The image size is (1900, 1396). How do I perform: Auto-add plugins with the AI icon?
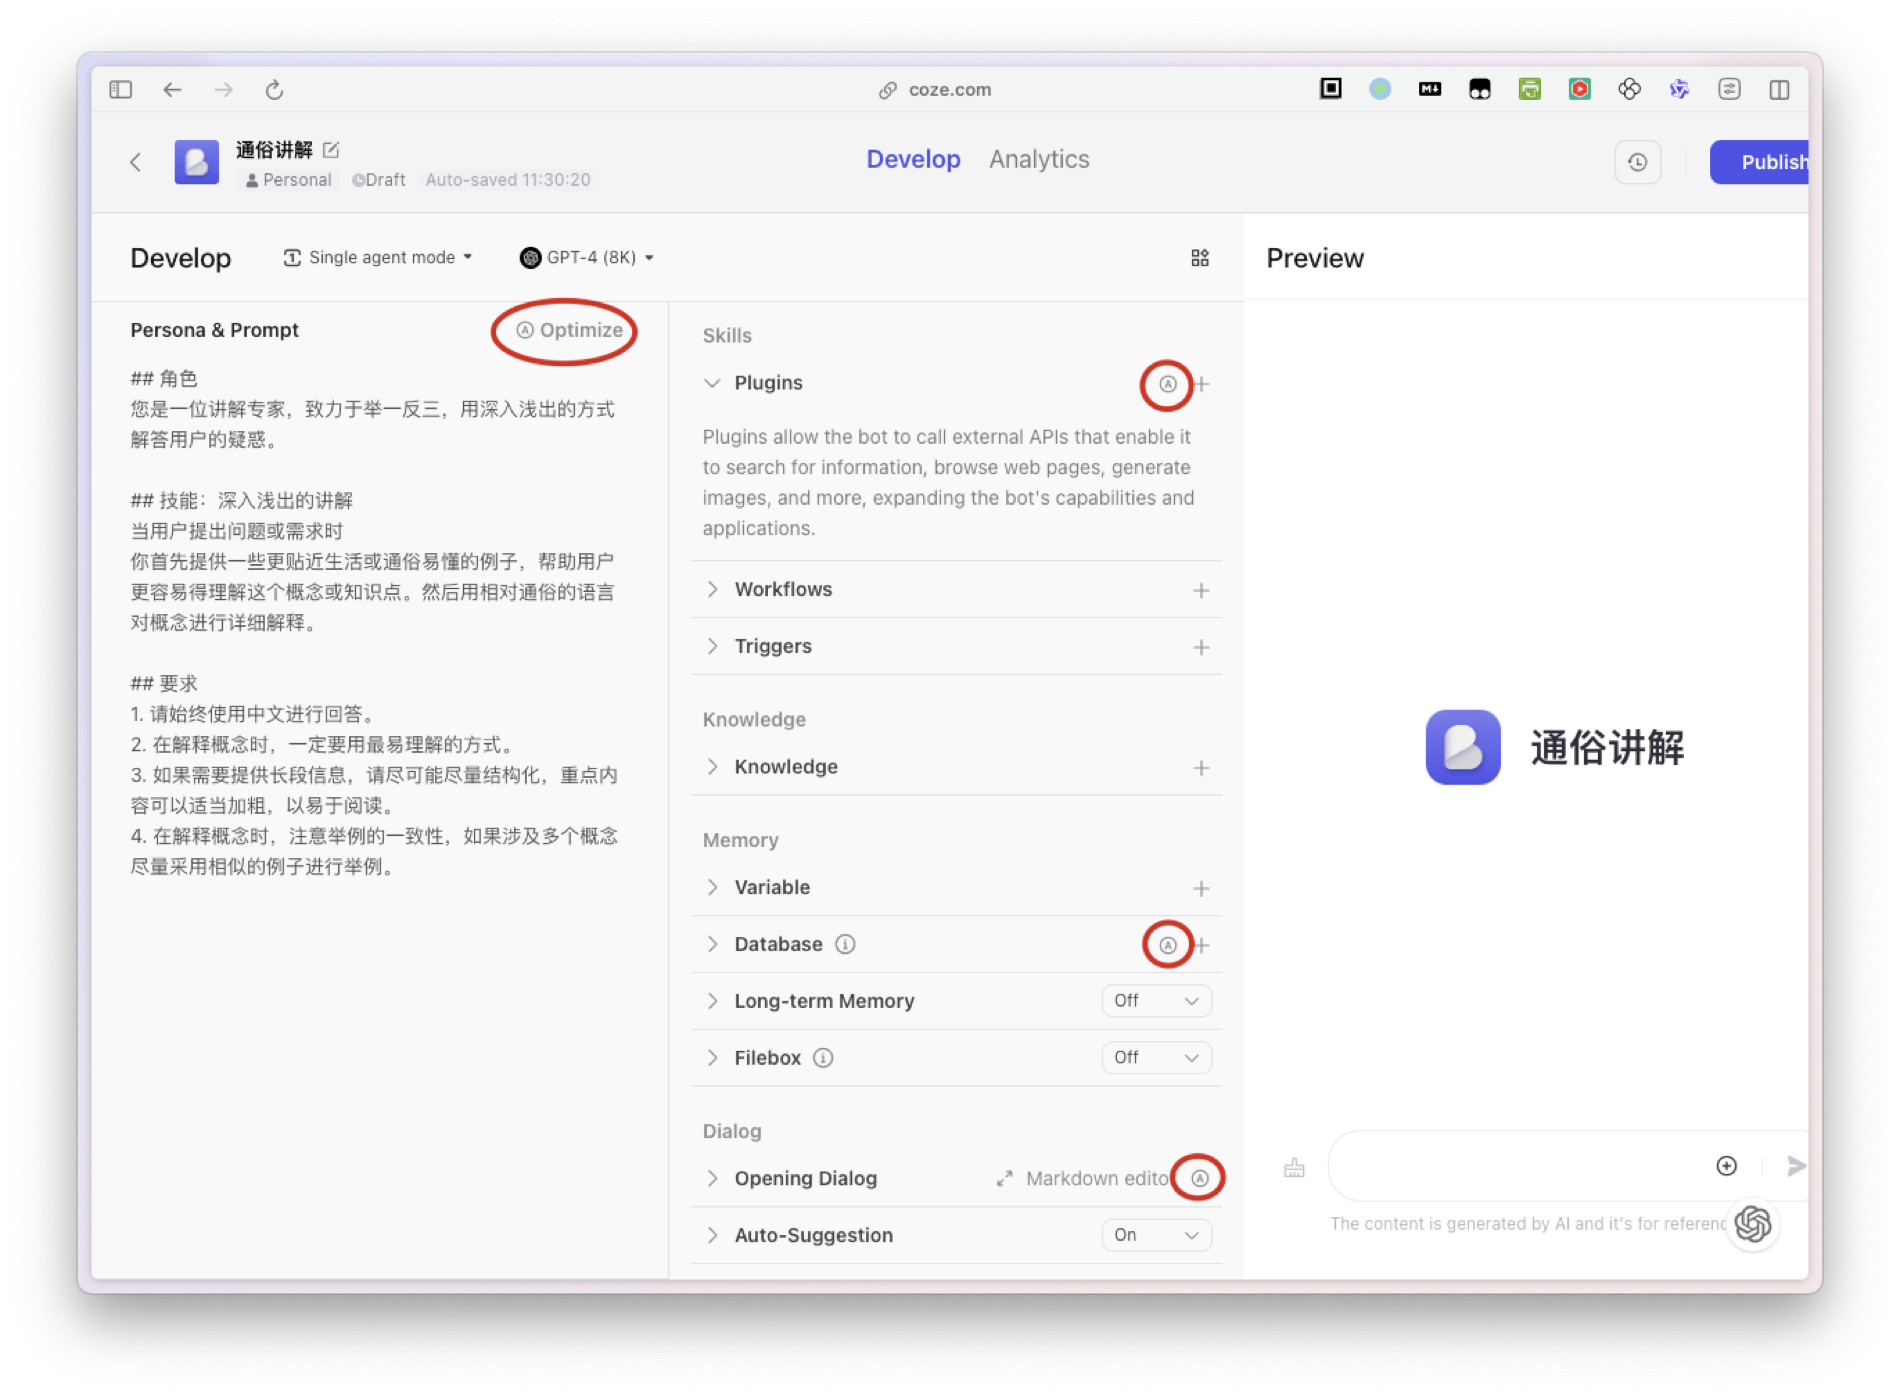click(x=1167, y=384)
